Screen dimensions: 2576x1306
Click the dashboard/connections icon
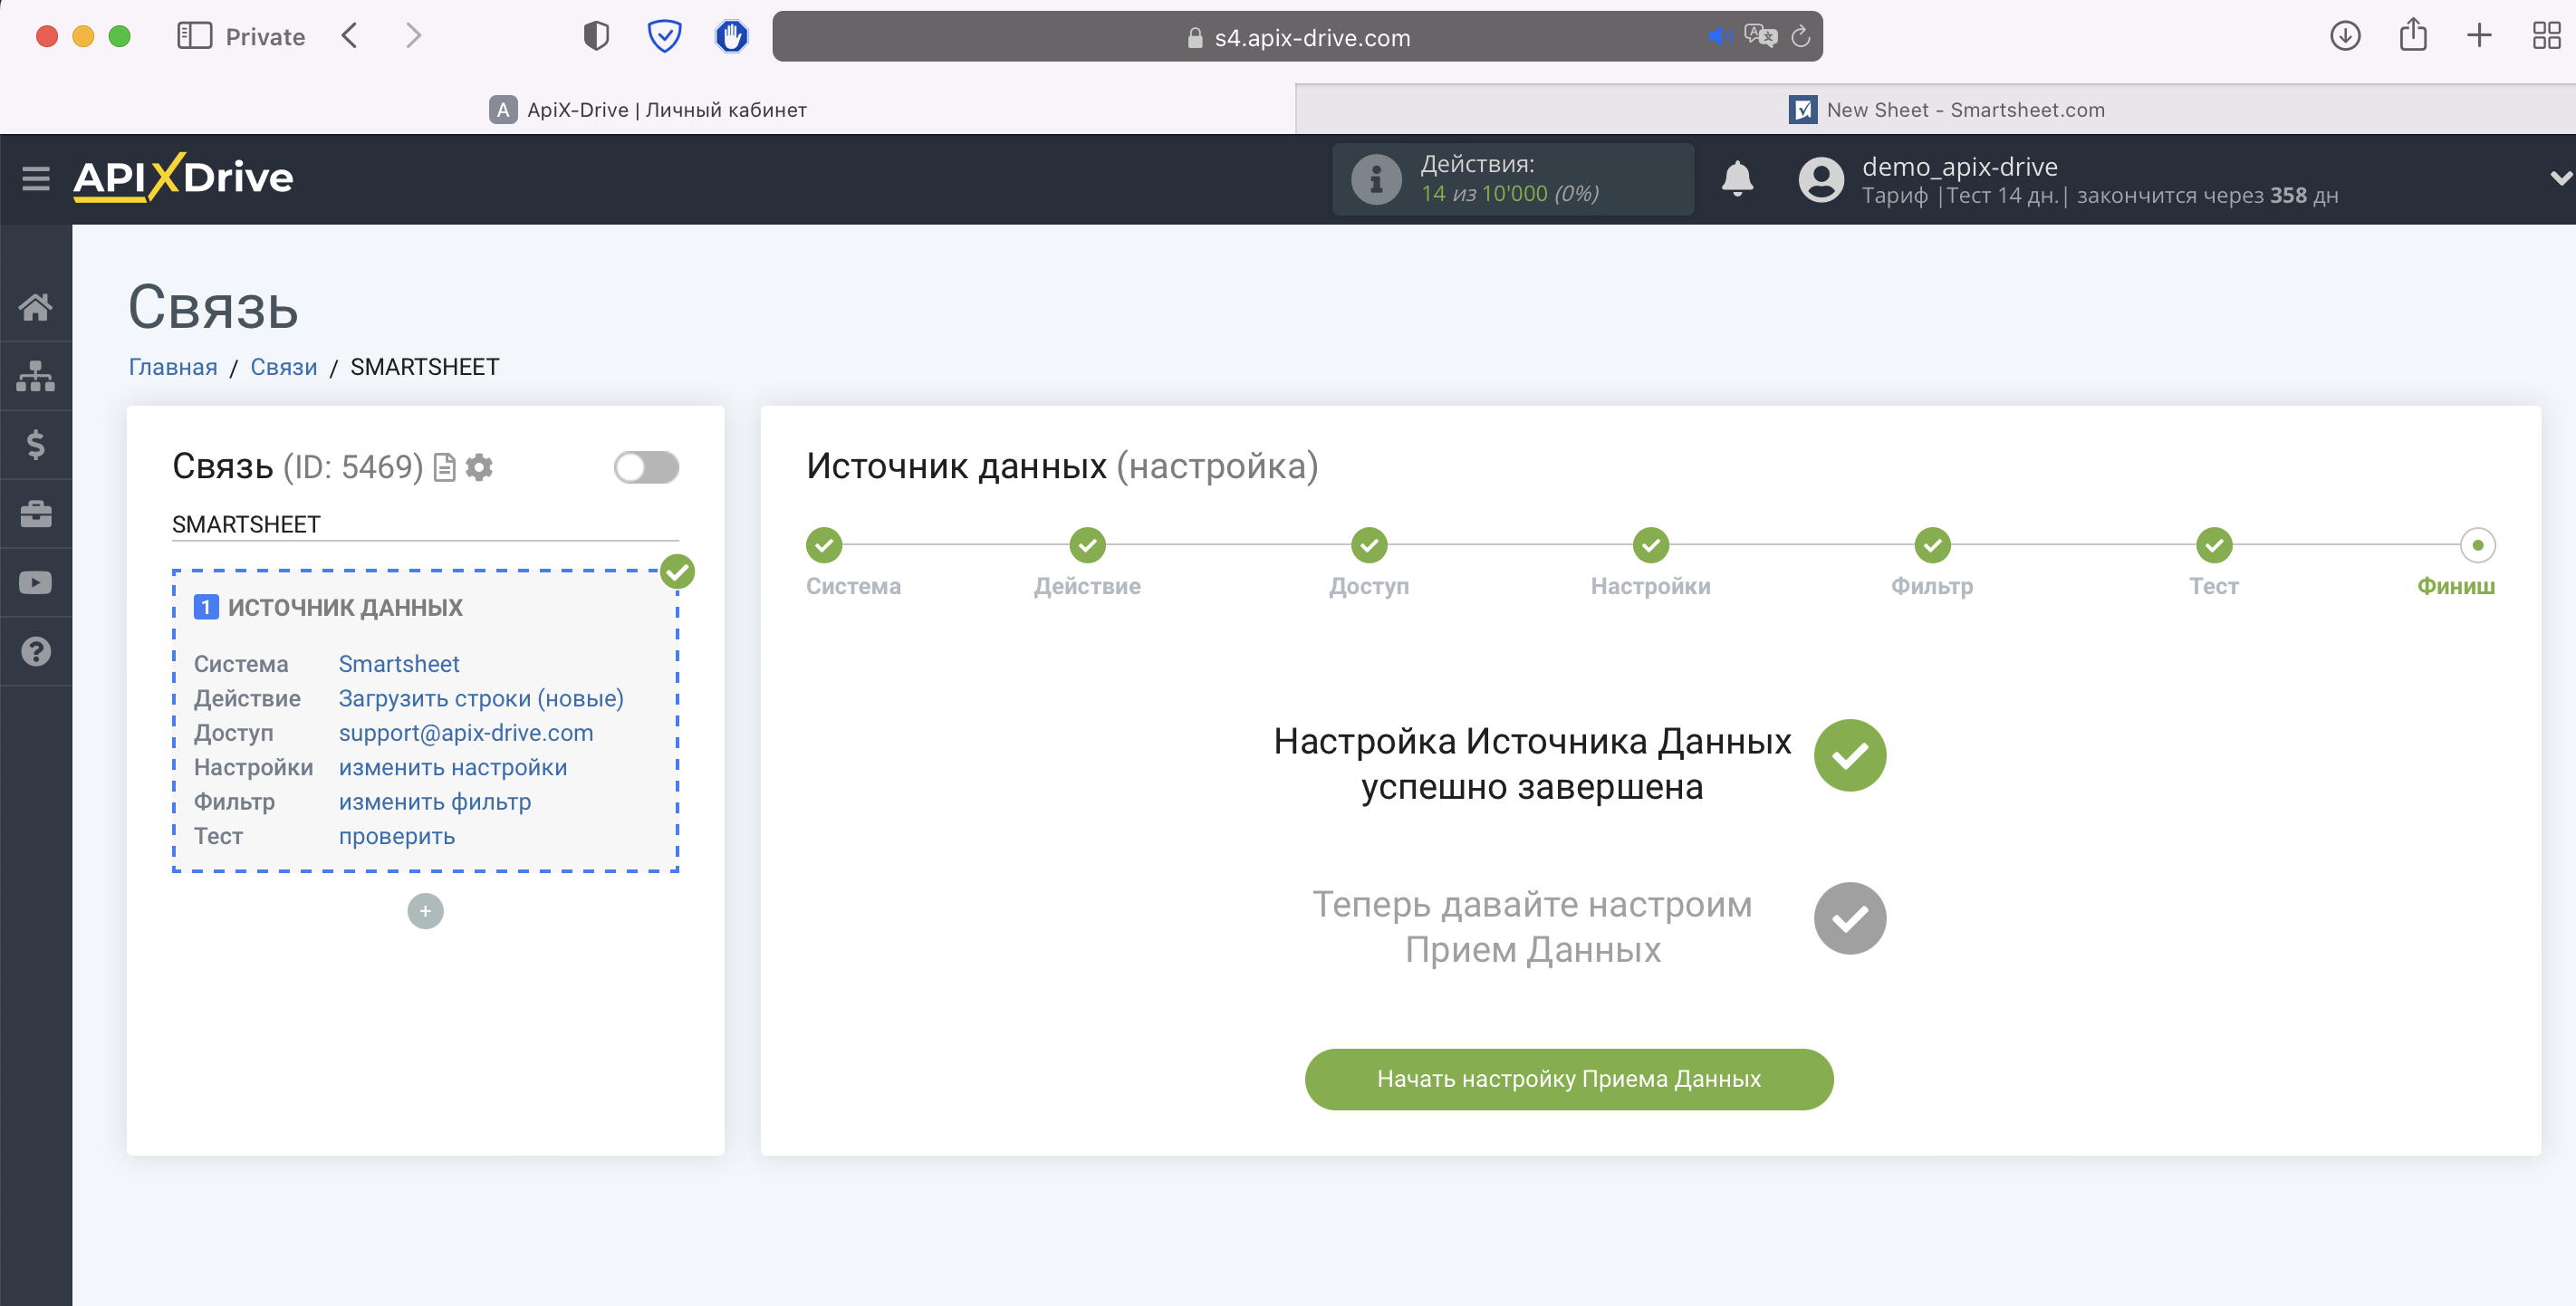(x=35, y=375)
